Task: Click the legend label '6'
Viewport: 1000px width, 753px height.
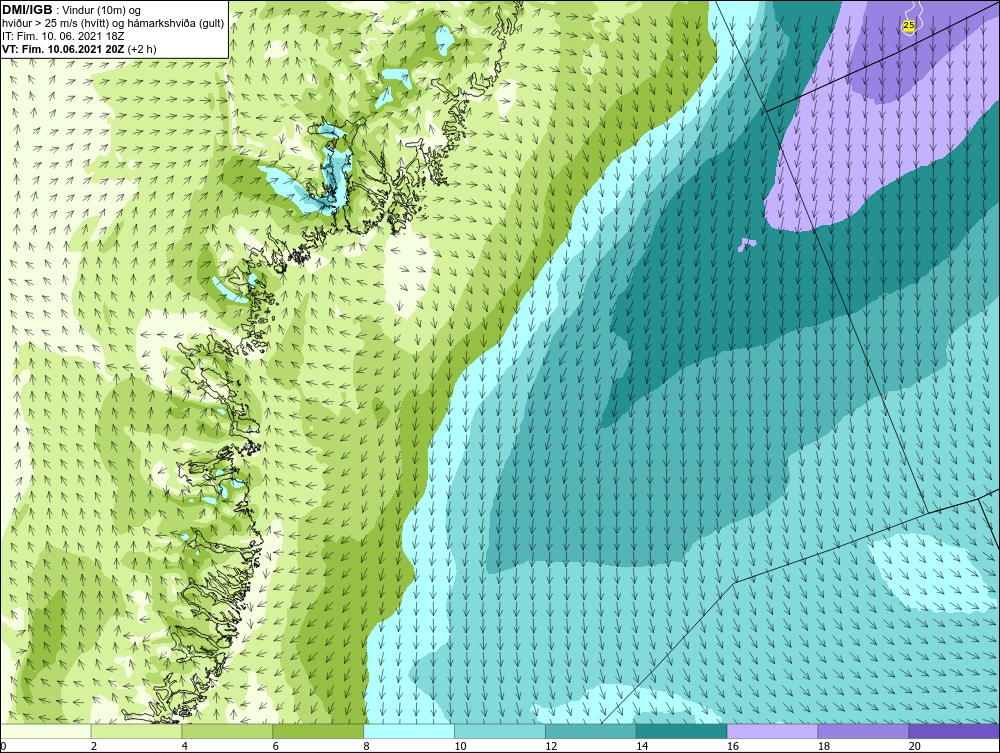Action: 276,746
